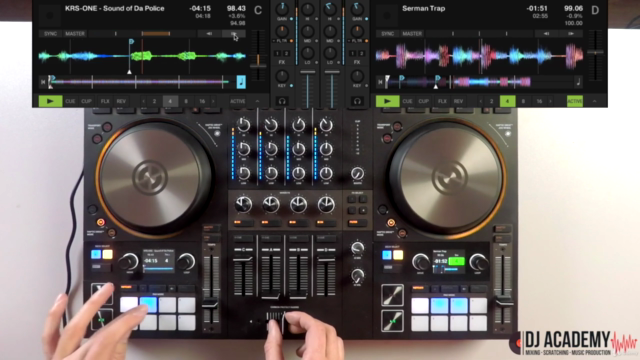Enable FLX flux mode on deck C
The width and height of the screenshot is (640, 360).
105,101
